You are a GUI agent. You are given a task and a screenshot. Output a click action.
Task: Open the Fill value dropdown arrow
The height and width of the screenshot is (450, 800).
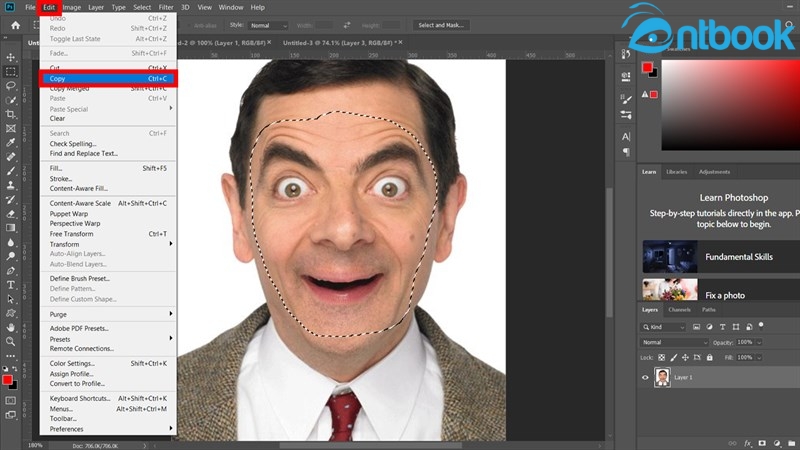[x=759, y=358]
